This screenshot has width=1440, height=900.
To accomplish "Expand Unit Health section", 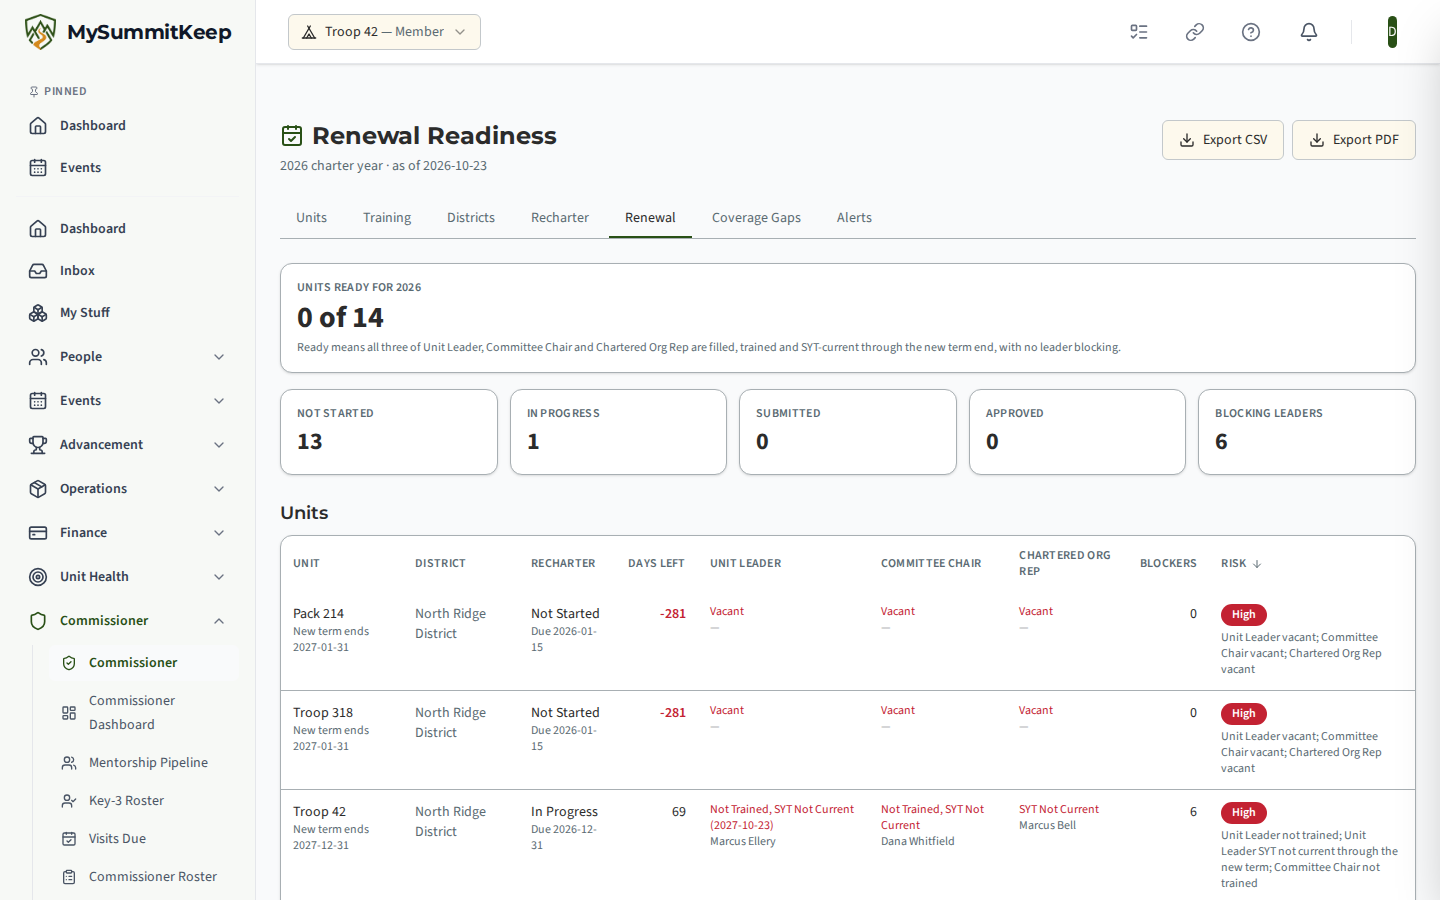I will 128,576.
